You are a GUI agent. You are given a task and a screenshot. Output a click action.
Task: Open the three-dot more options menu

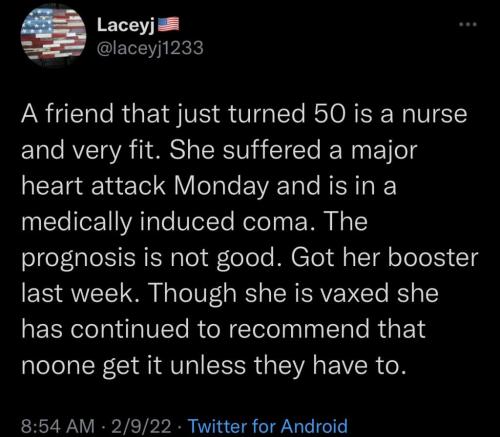pyautogui.click(x=468, y=24)
